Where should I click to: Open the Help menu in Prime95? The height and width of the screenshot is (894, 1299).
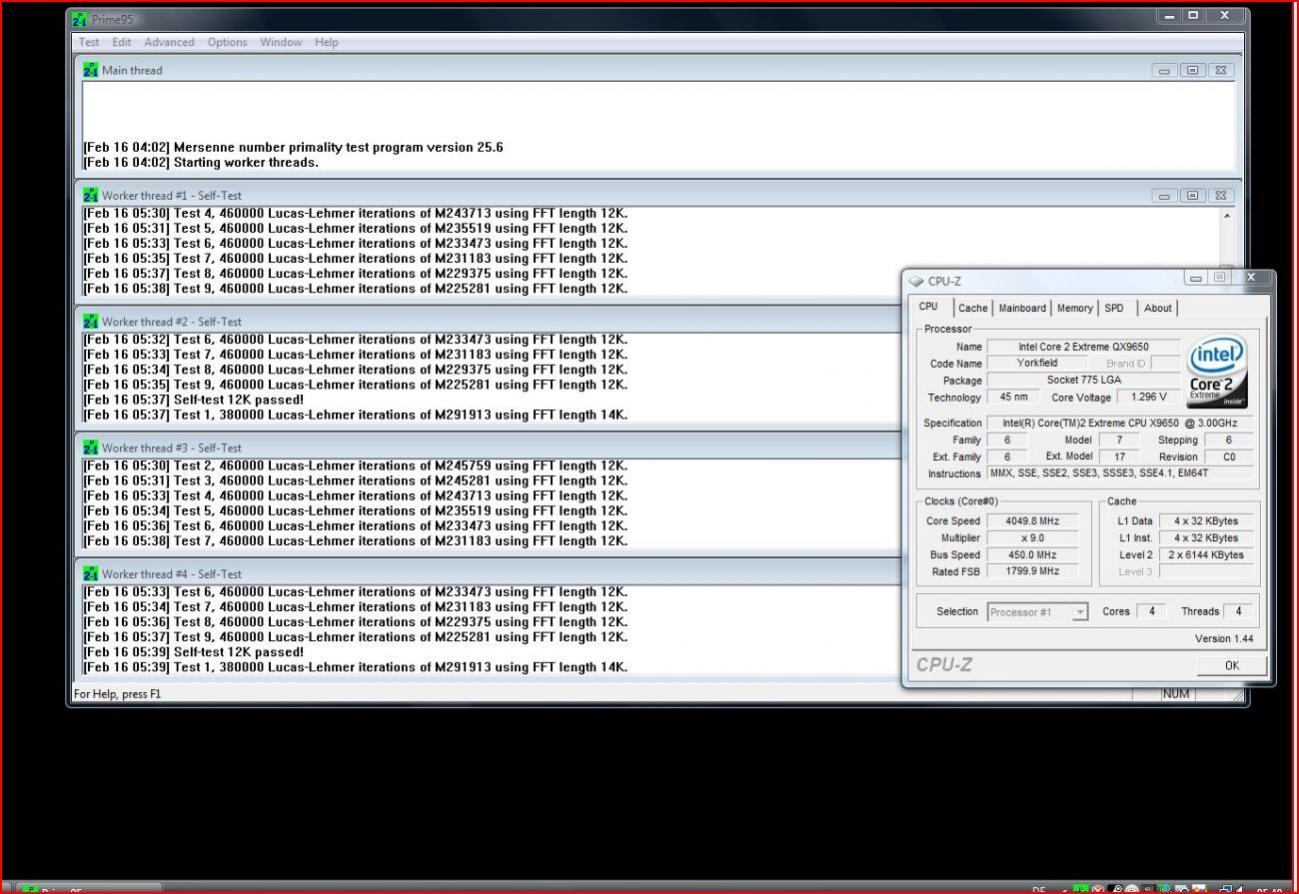(x=326, y=42)
